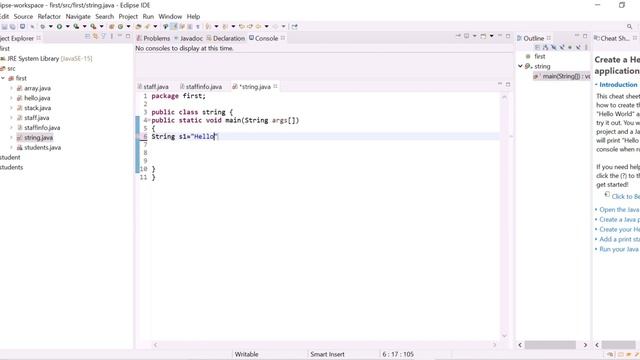Screen dimensions: 640x360
Task: Open the Refactor menu
Action: 49,16
